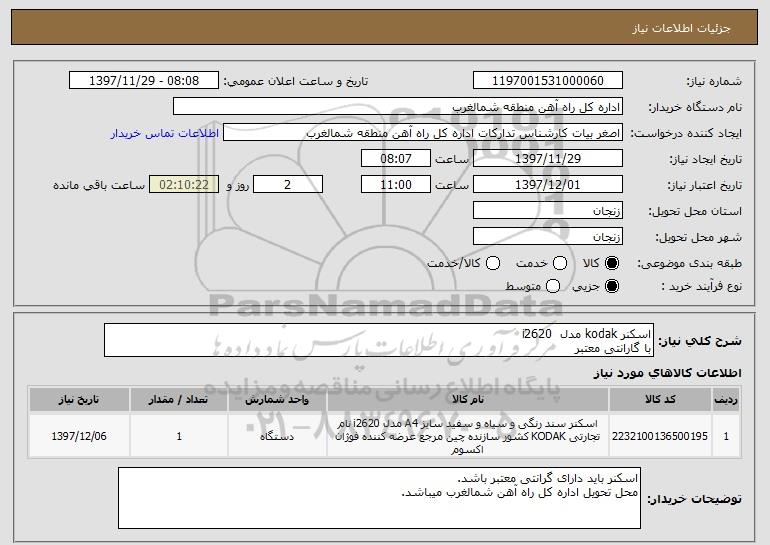Click the remaining time countdown 02:10:22
The width and height of the screenshot is (770, 545).
pos(184,185)
